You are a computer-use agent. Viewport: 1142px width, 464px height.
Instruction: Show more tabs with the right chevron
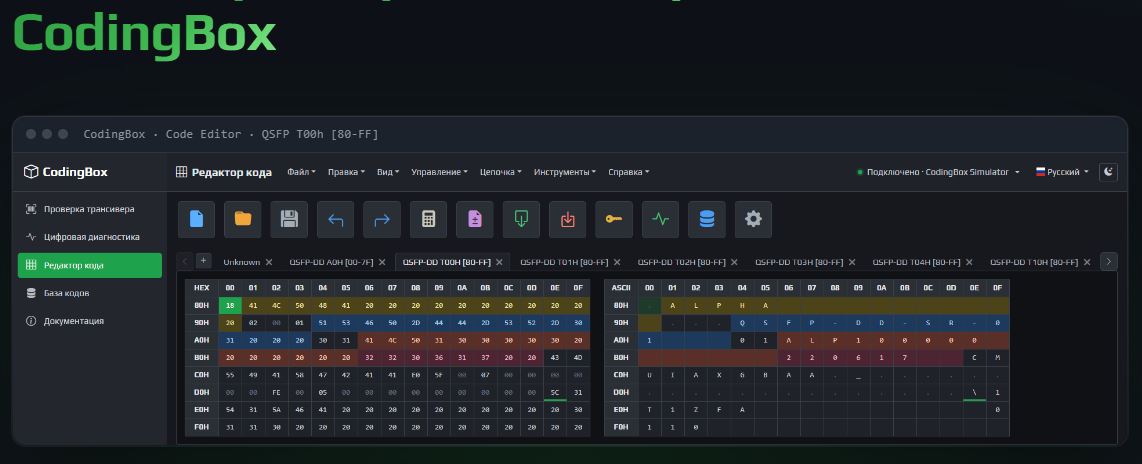pyautogui.click(x=1108, y=262)
